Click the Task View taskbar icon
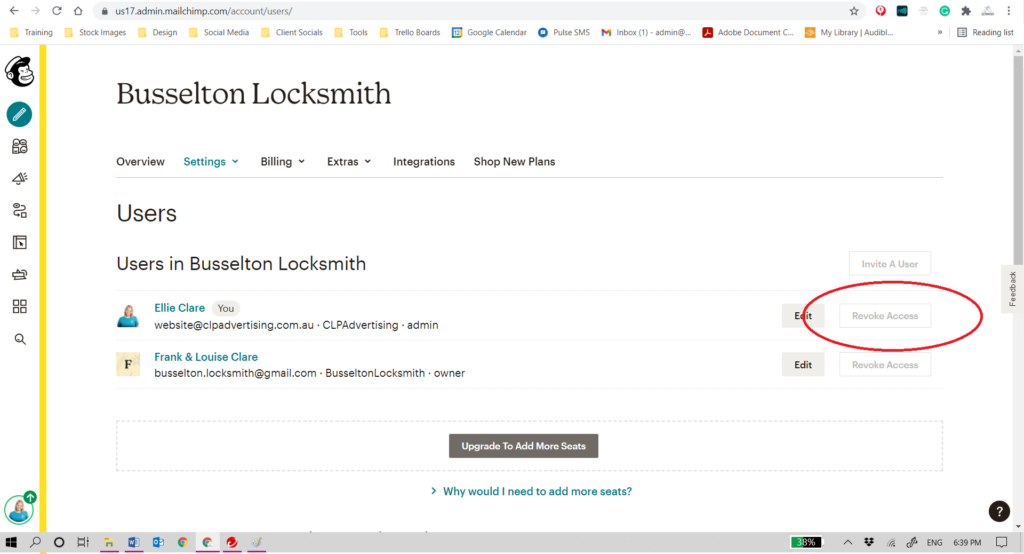Image resolution: width=1024 pixels, height=554 pixels. coord(83,542)
